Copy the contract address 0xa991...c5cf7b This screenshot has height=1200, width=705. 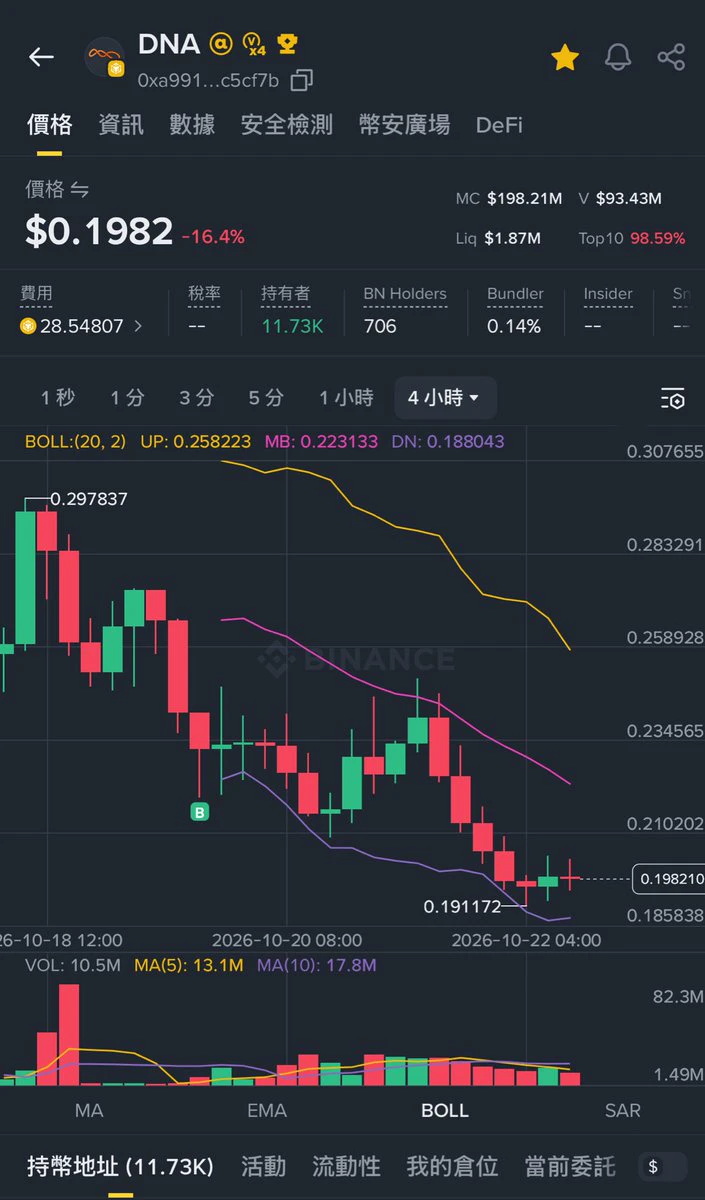coord(301,80)
